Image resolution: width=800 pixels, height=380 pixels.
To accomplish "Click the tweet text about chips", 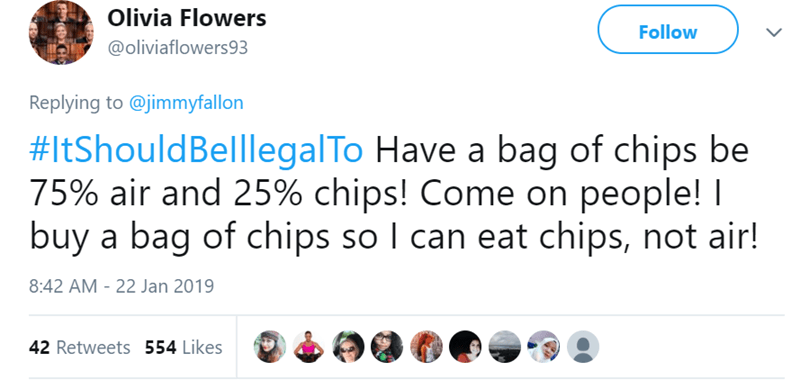I will point(393,195).
